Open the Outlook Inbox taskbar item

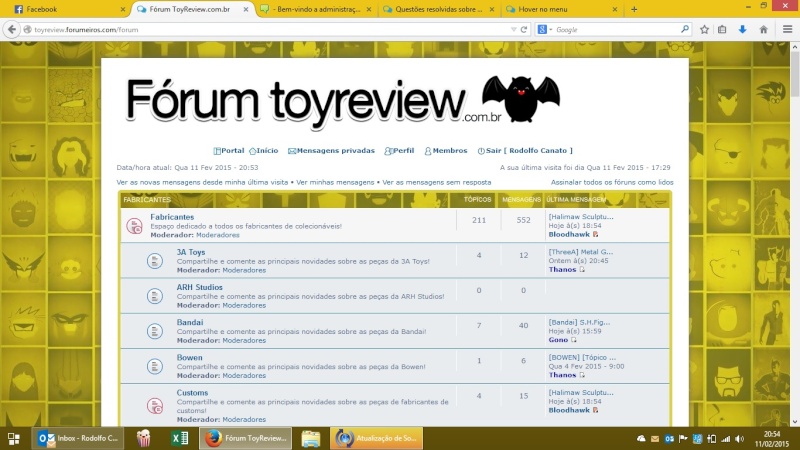point(78,438)
